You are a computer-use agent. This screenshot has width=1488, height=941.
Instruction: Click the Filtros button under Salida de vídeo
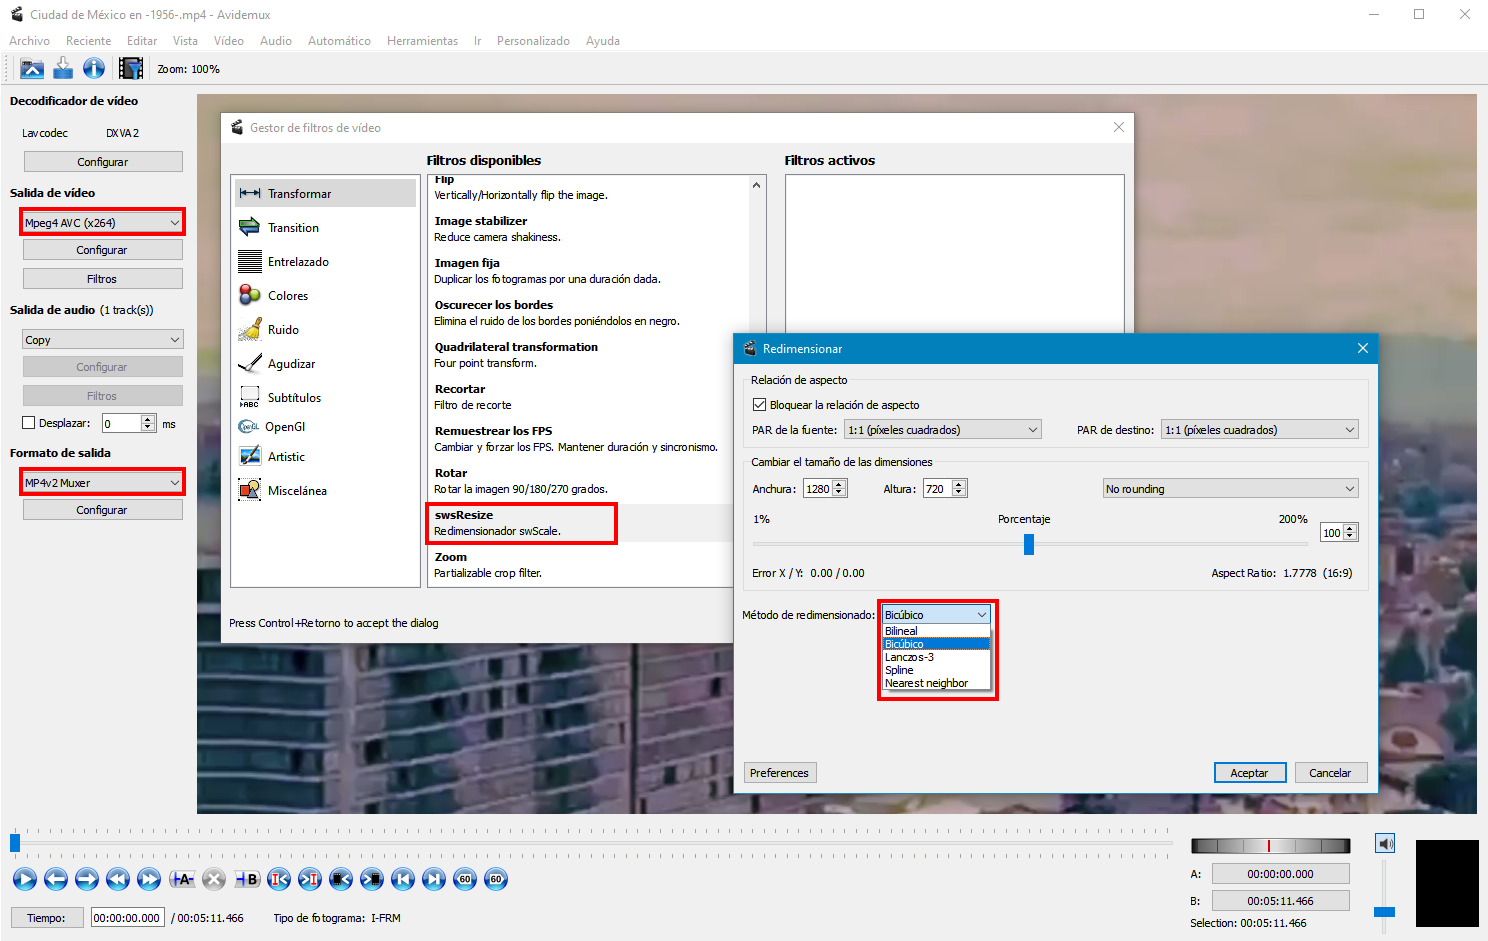(x=102, y=279)
